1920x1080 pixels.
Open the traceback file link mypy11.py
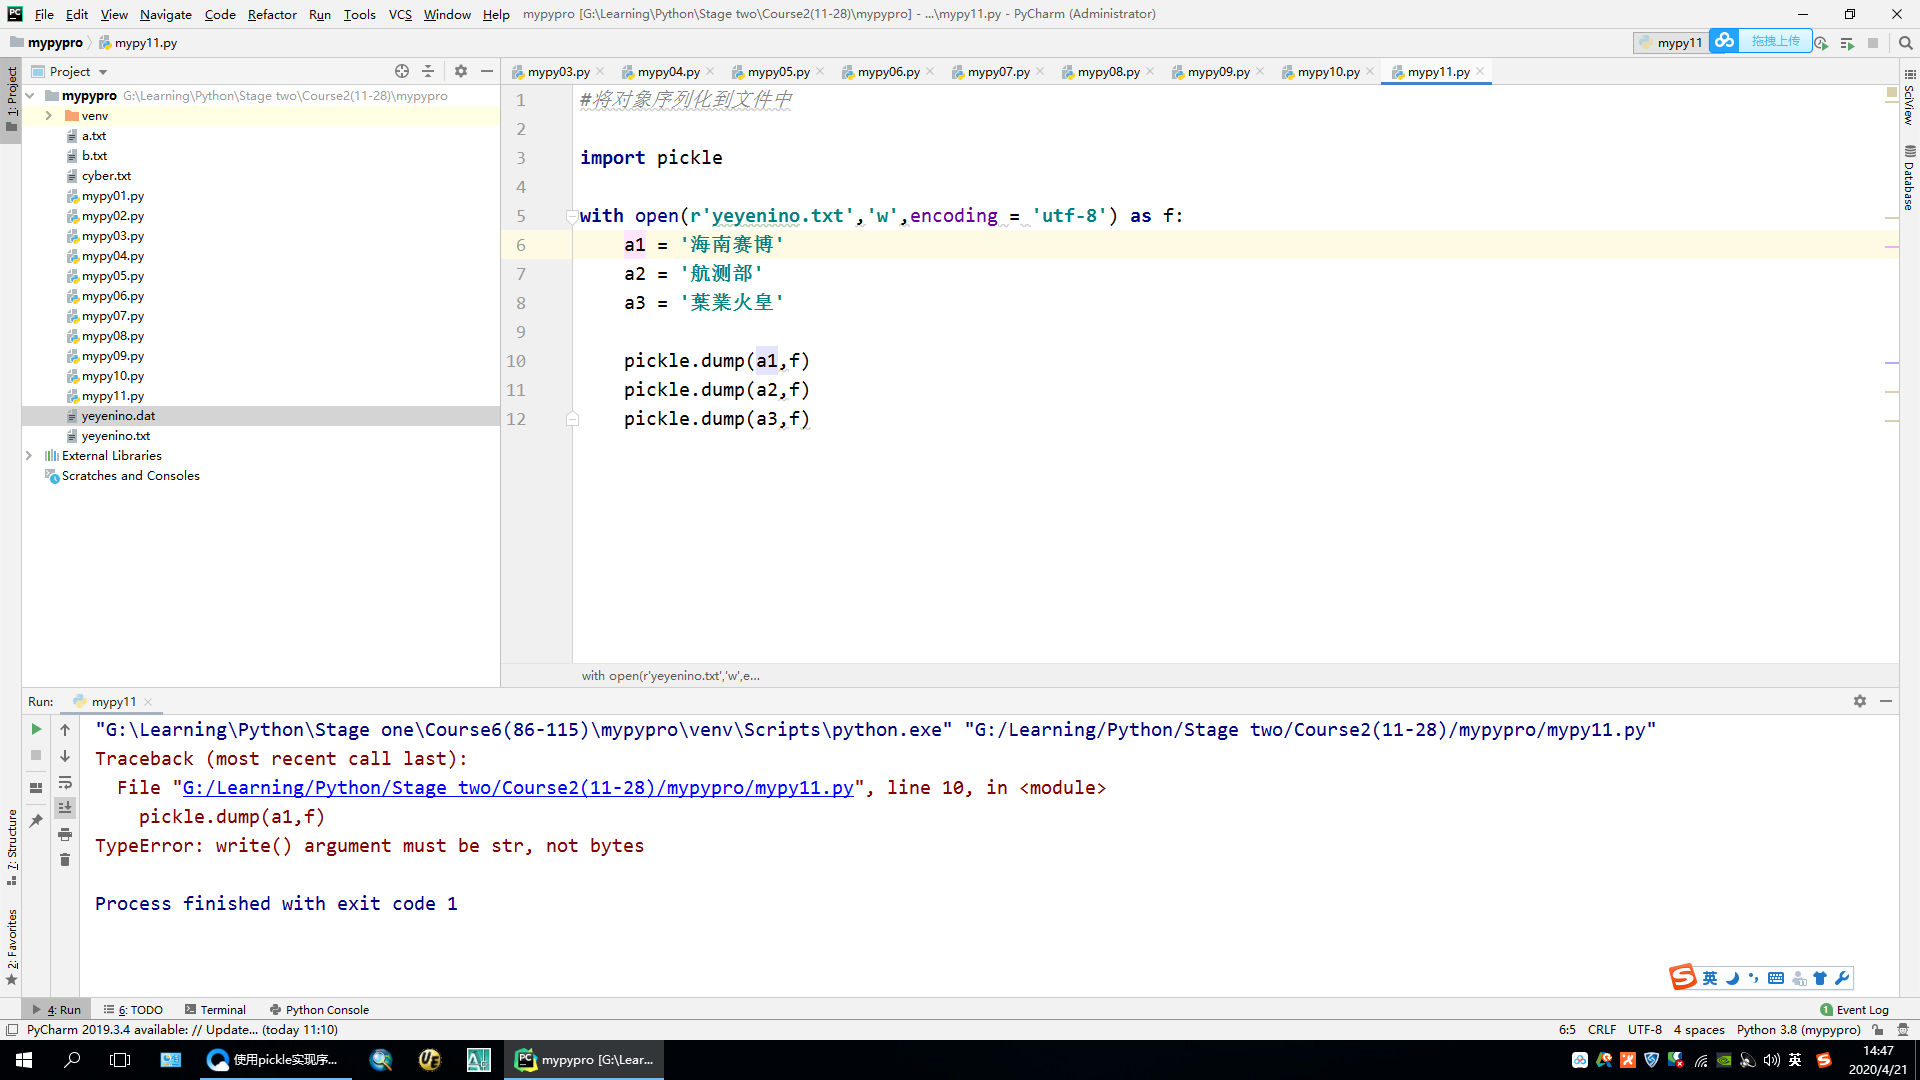518,788
